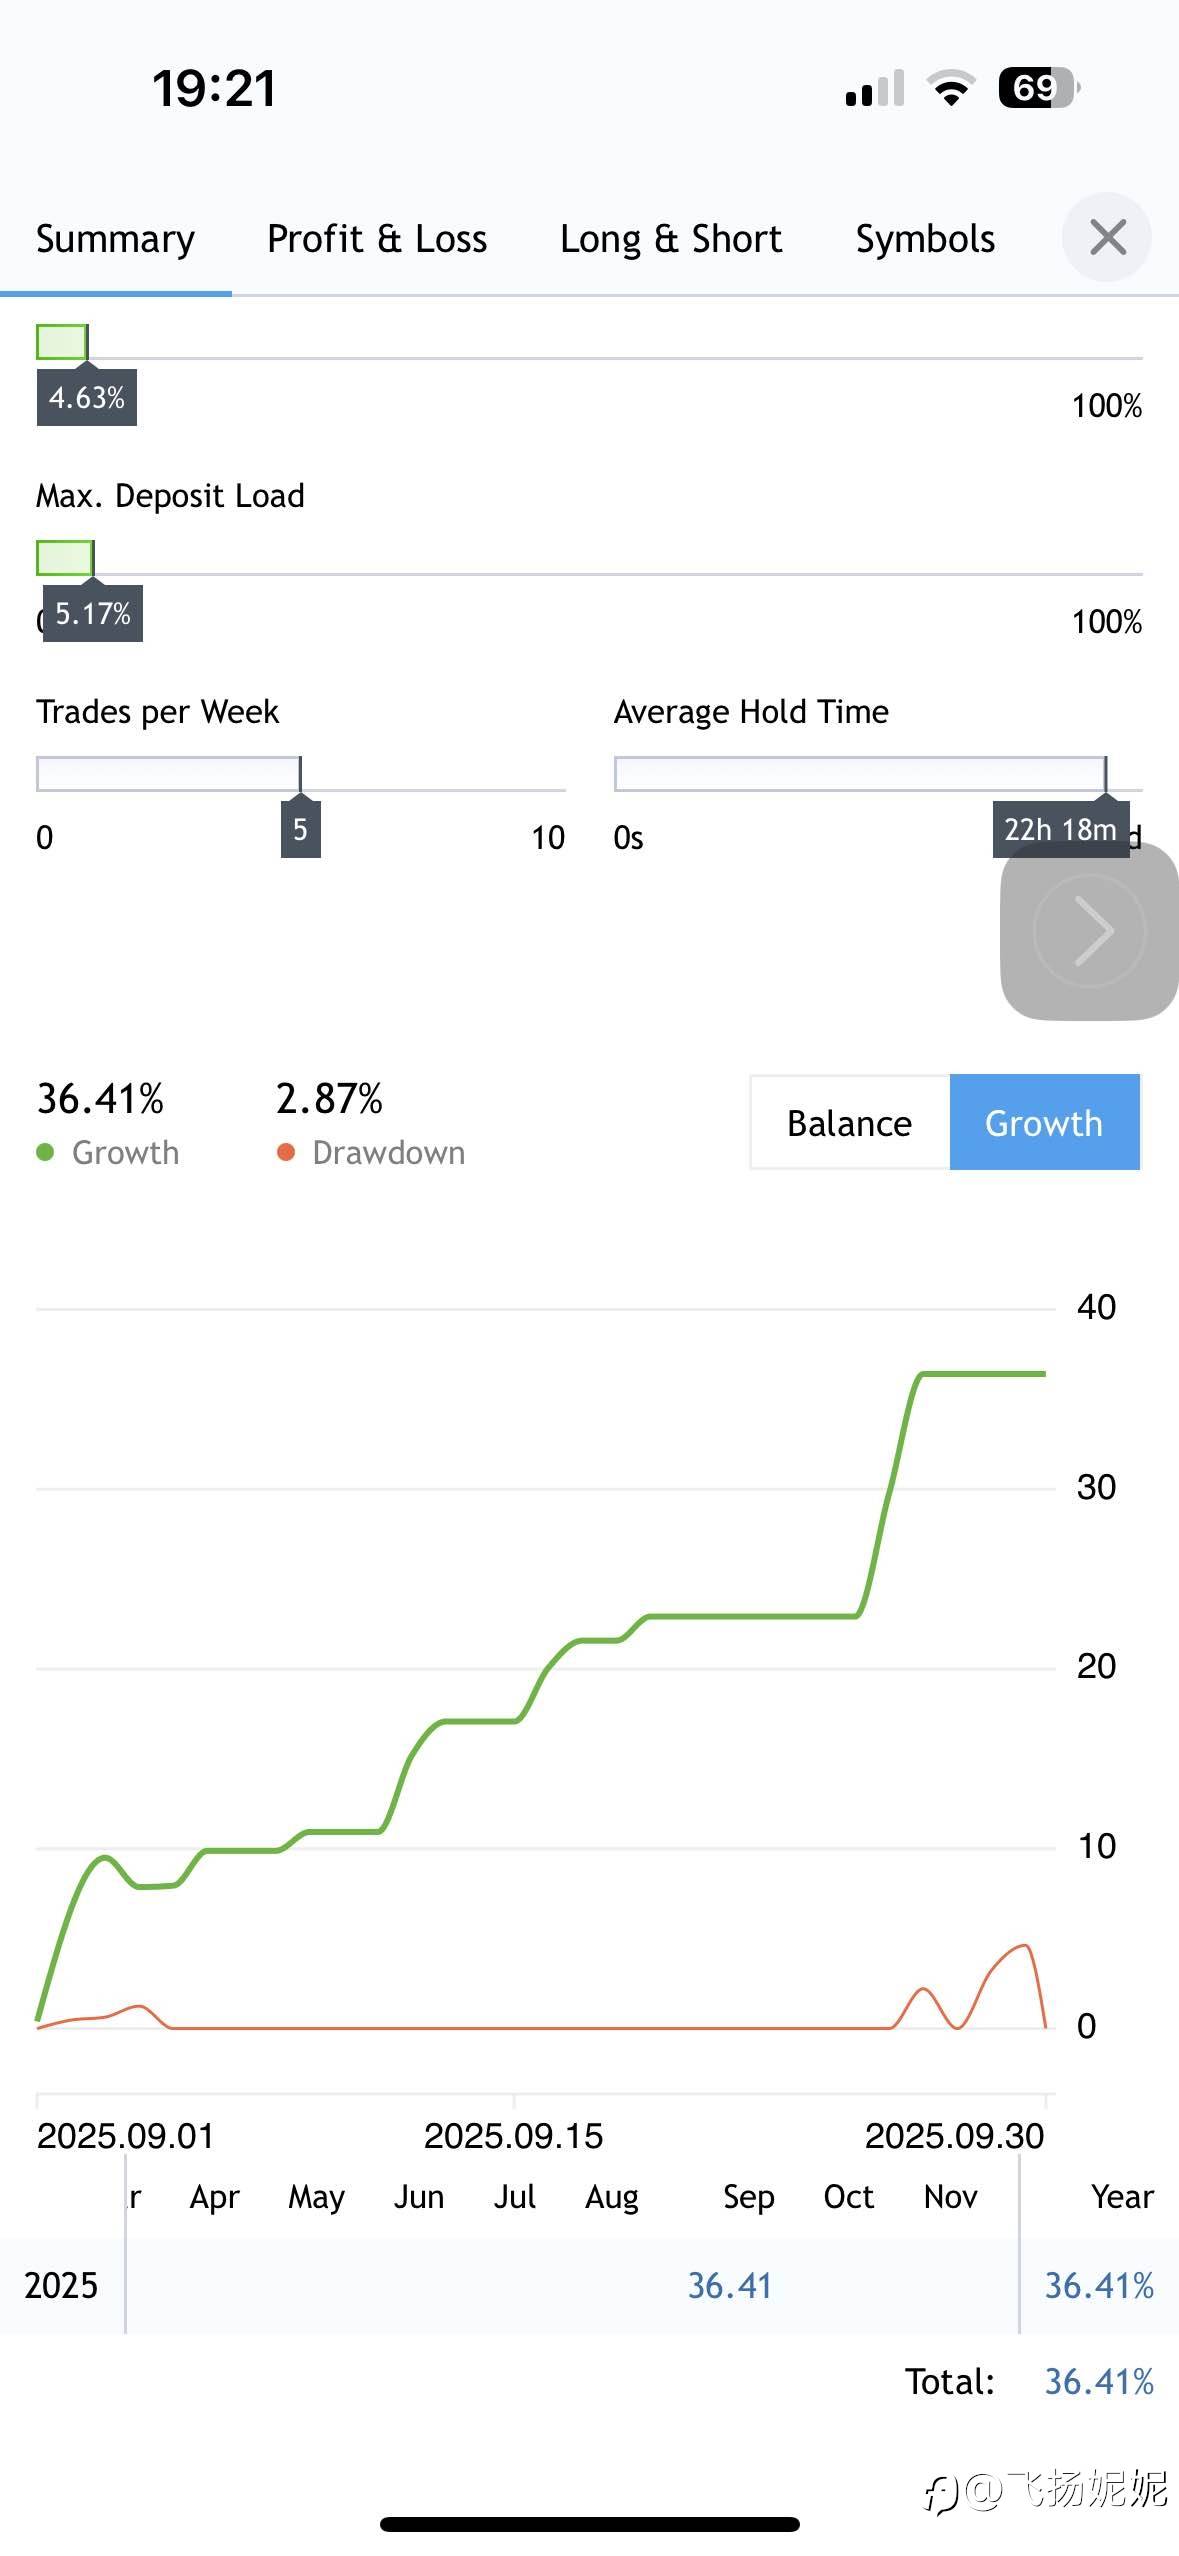Screen dimensions: 1179x2556
Task: Go to the Symbols tab
Action: pyautogui.click(x=925, y=239)
